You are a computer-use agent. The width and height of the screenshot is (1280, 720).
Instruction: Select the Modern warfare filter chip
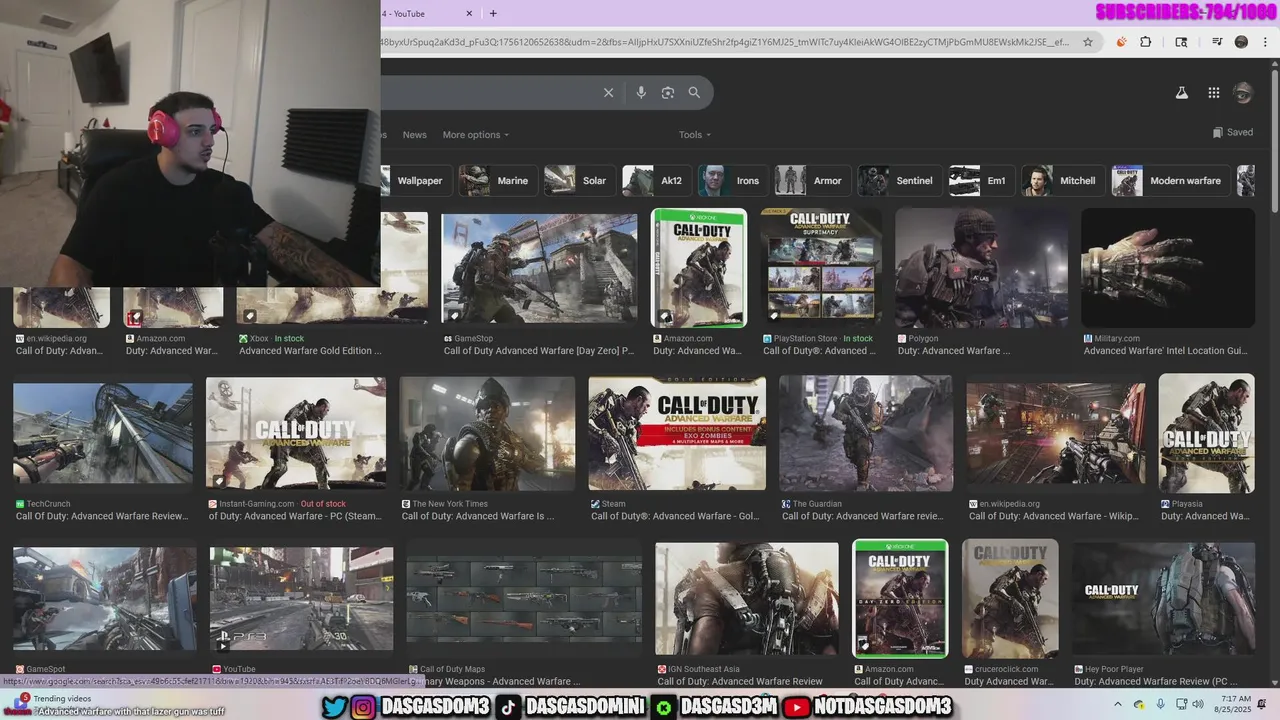(1170, 181)
